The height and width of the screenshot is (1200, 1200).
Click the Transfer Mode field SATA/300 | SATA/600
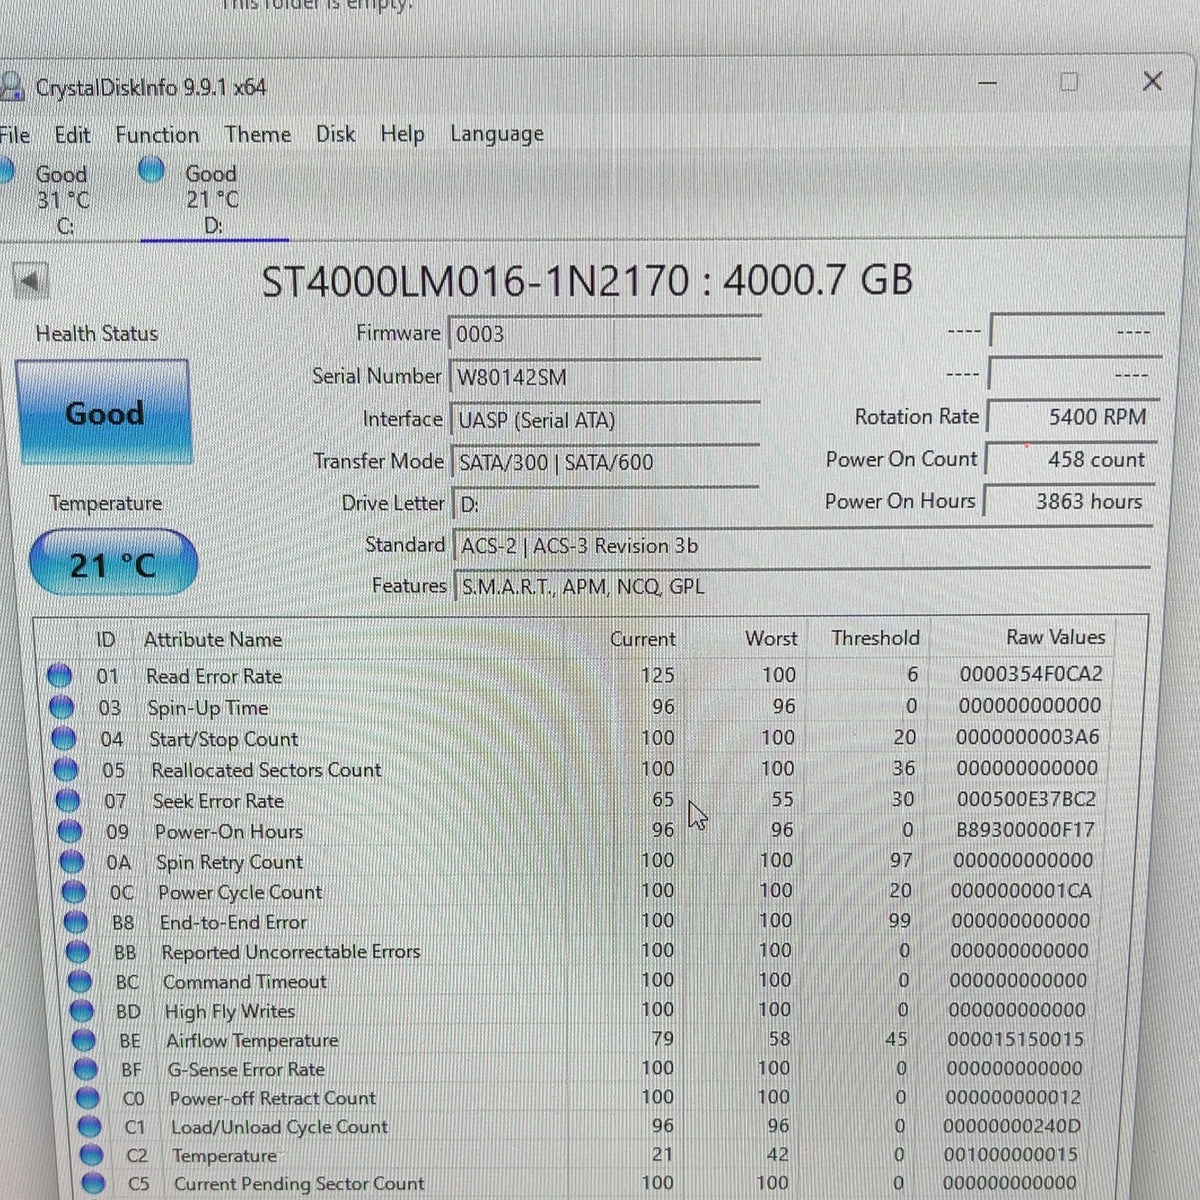pos(605,462)
